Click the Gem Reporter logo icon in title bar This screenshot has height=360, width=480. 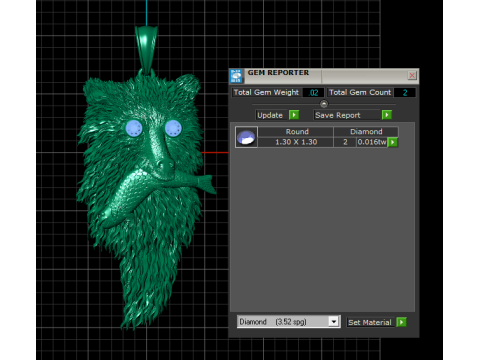click(236, 76)
